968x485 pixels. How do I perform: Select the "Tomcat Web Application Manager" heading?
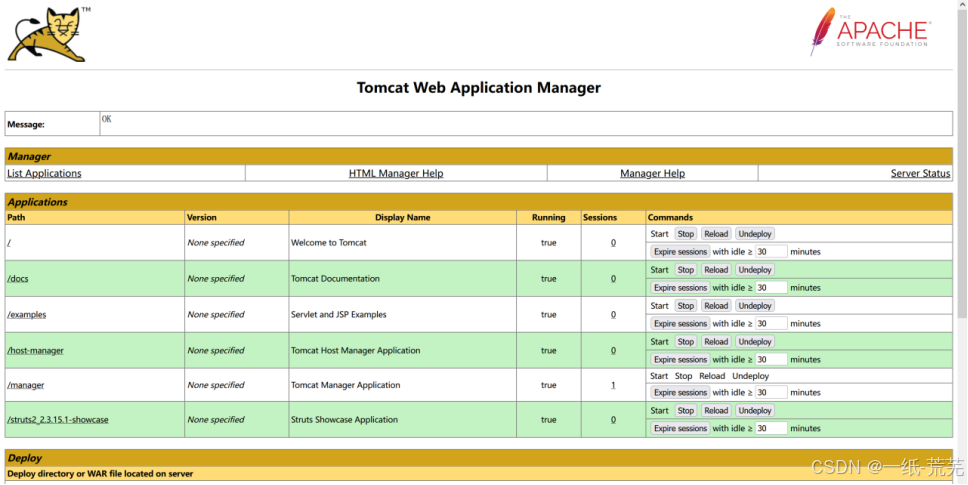[478, 88]
